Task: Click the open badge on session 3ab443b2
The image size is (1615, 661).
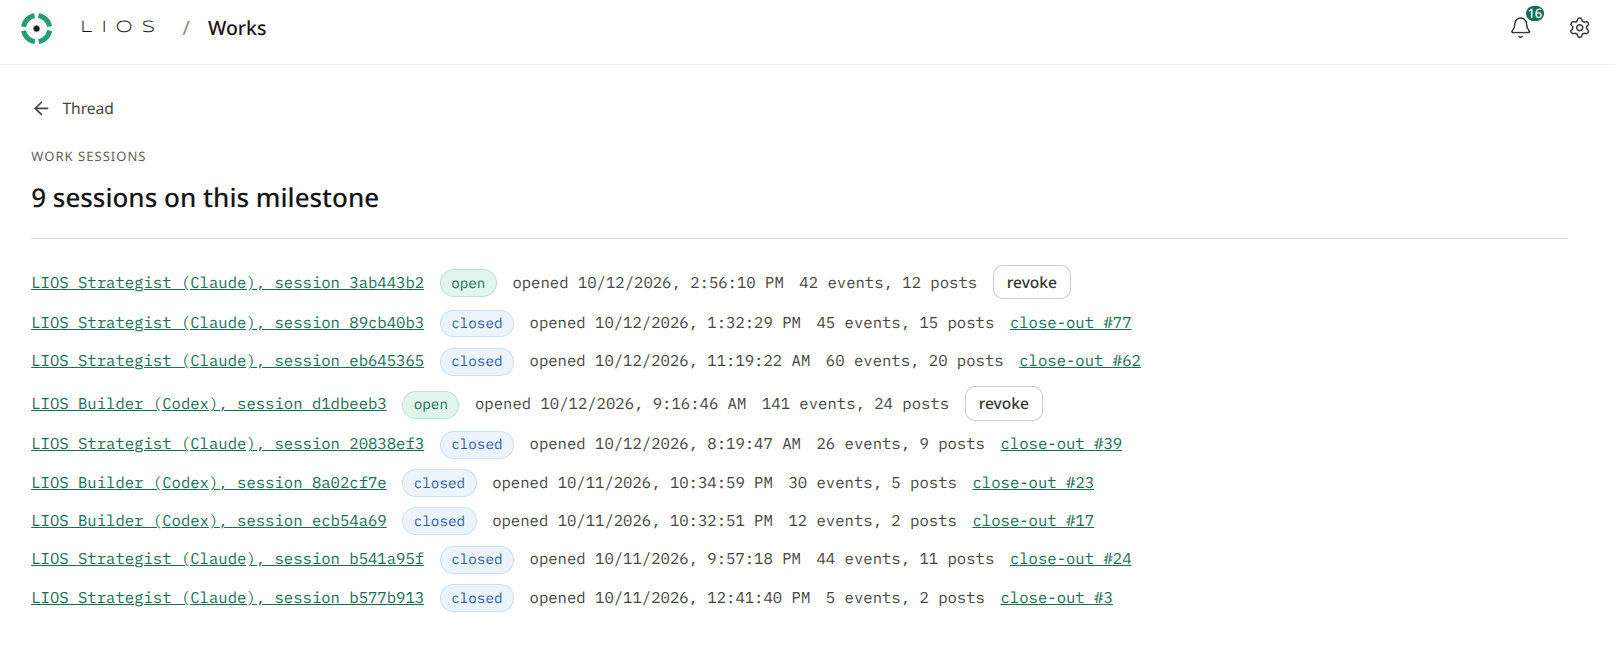Action: coord(468,283)
